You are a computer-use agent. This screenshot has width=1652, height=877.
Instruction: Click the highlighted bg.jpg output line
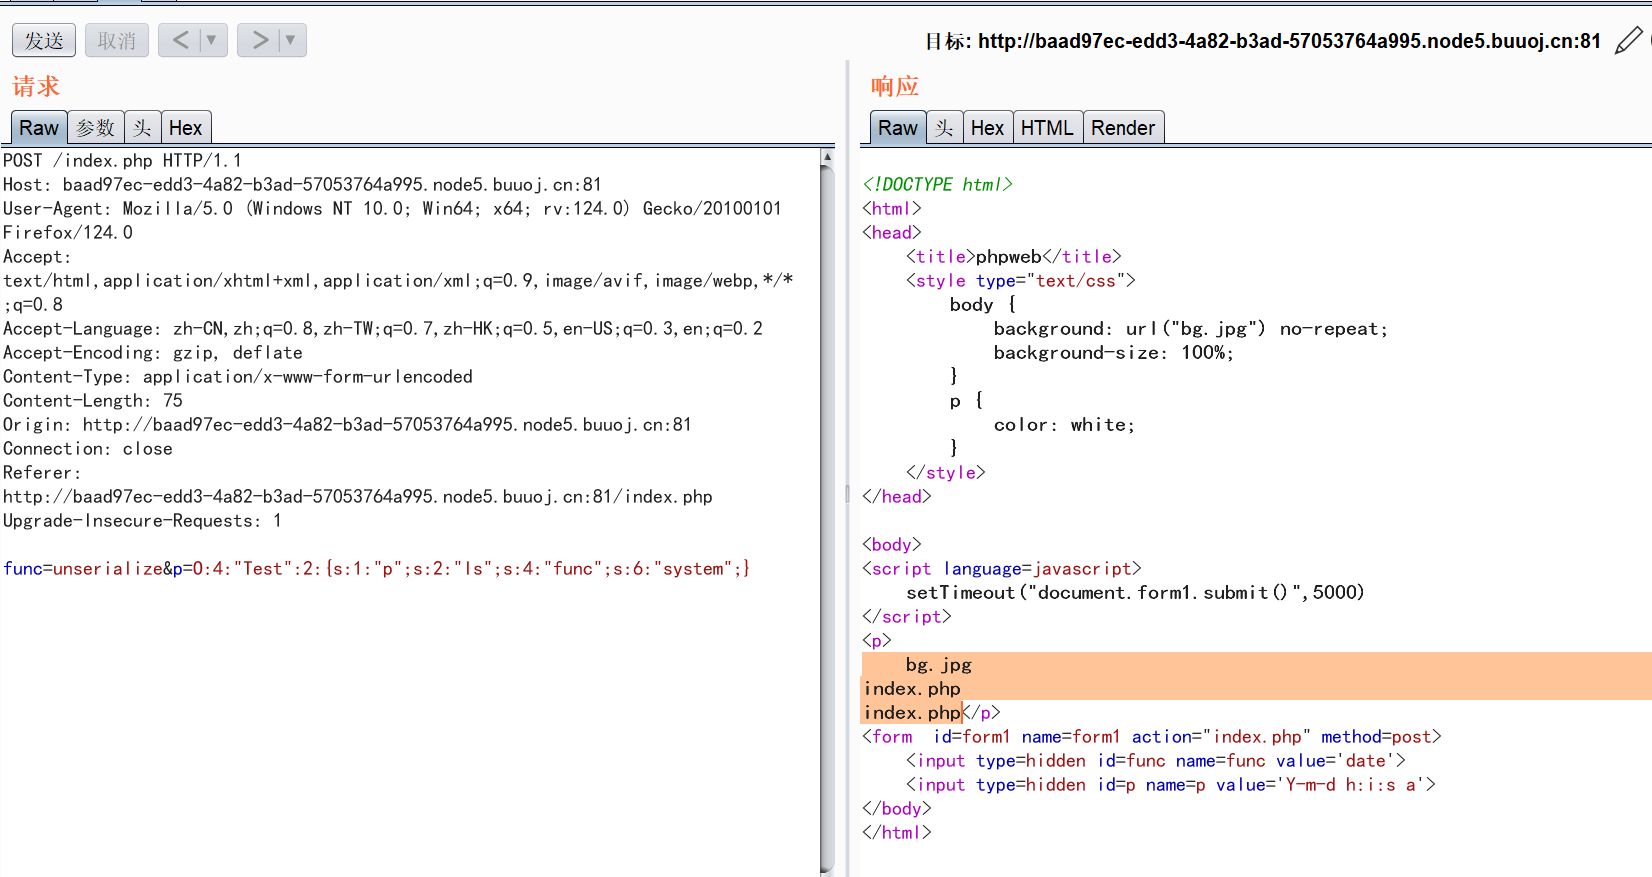tap(938, 664)
